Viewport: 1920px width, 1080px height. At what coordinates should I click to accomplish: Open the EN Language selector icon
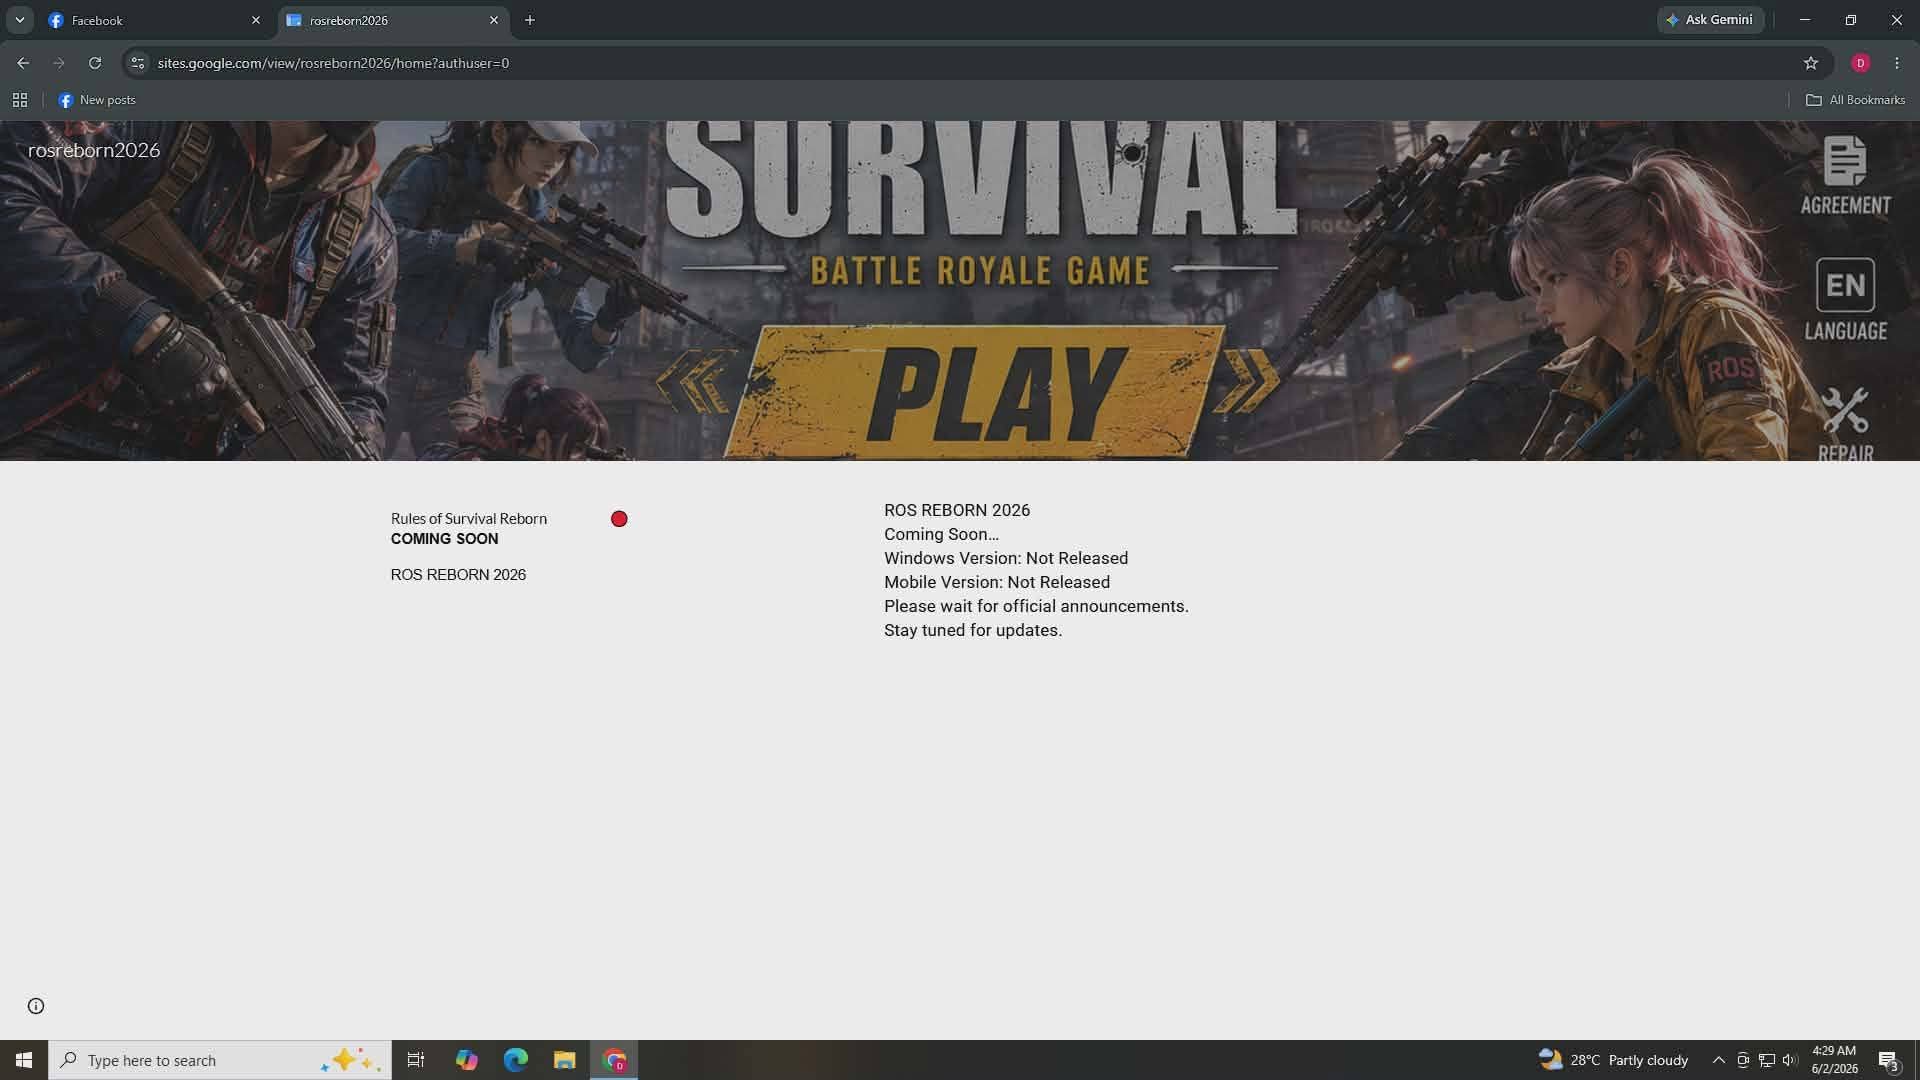click(1845, 299)
